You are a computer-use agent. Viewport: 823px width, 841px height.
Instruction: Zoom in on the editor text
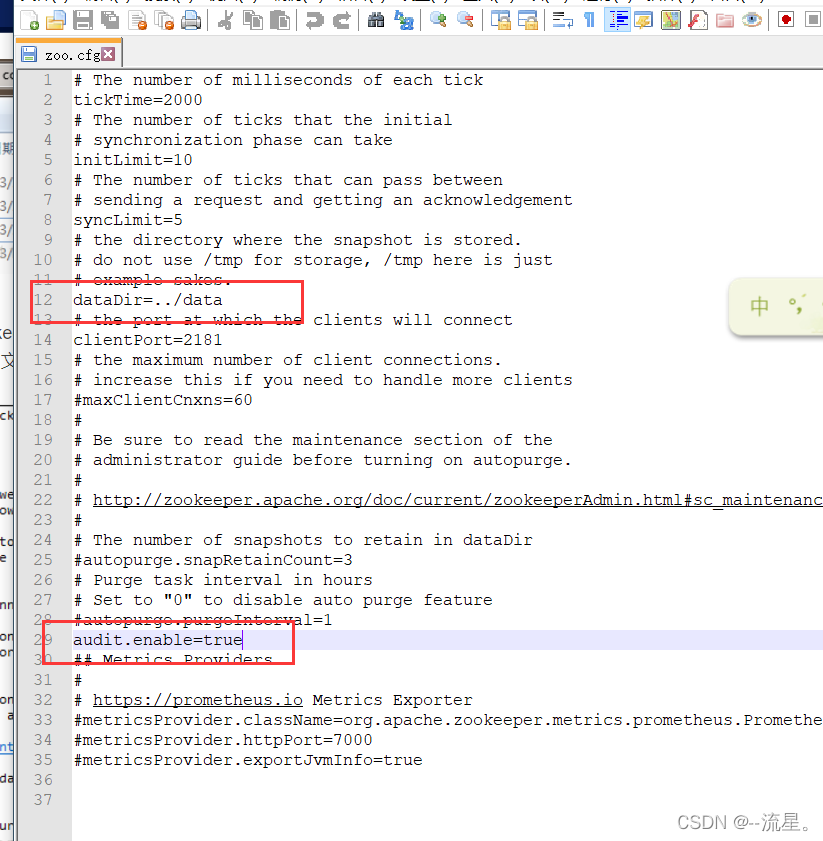(x=438, y=20)
